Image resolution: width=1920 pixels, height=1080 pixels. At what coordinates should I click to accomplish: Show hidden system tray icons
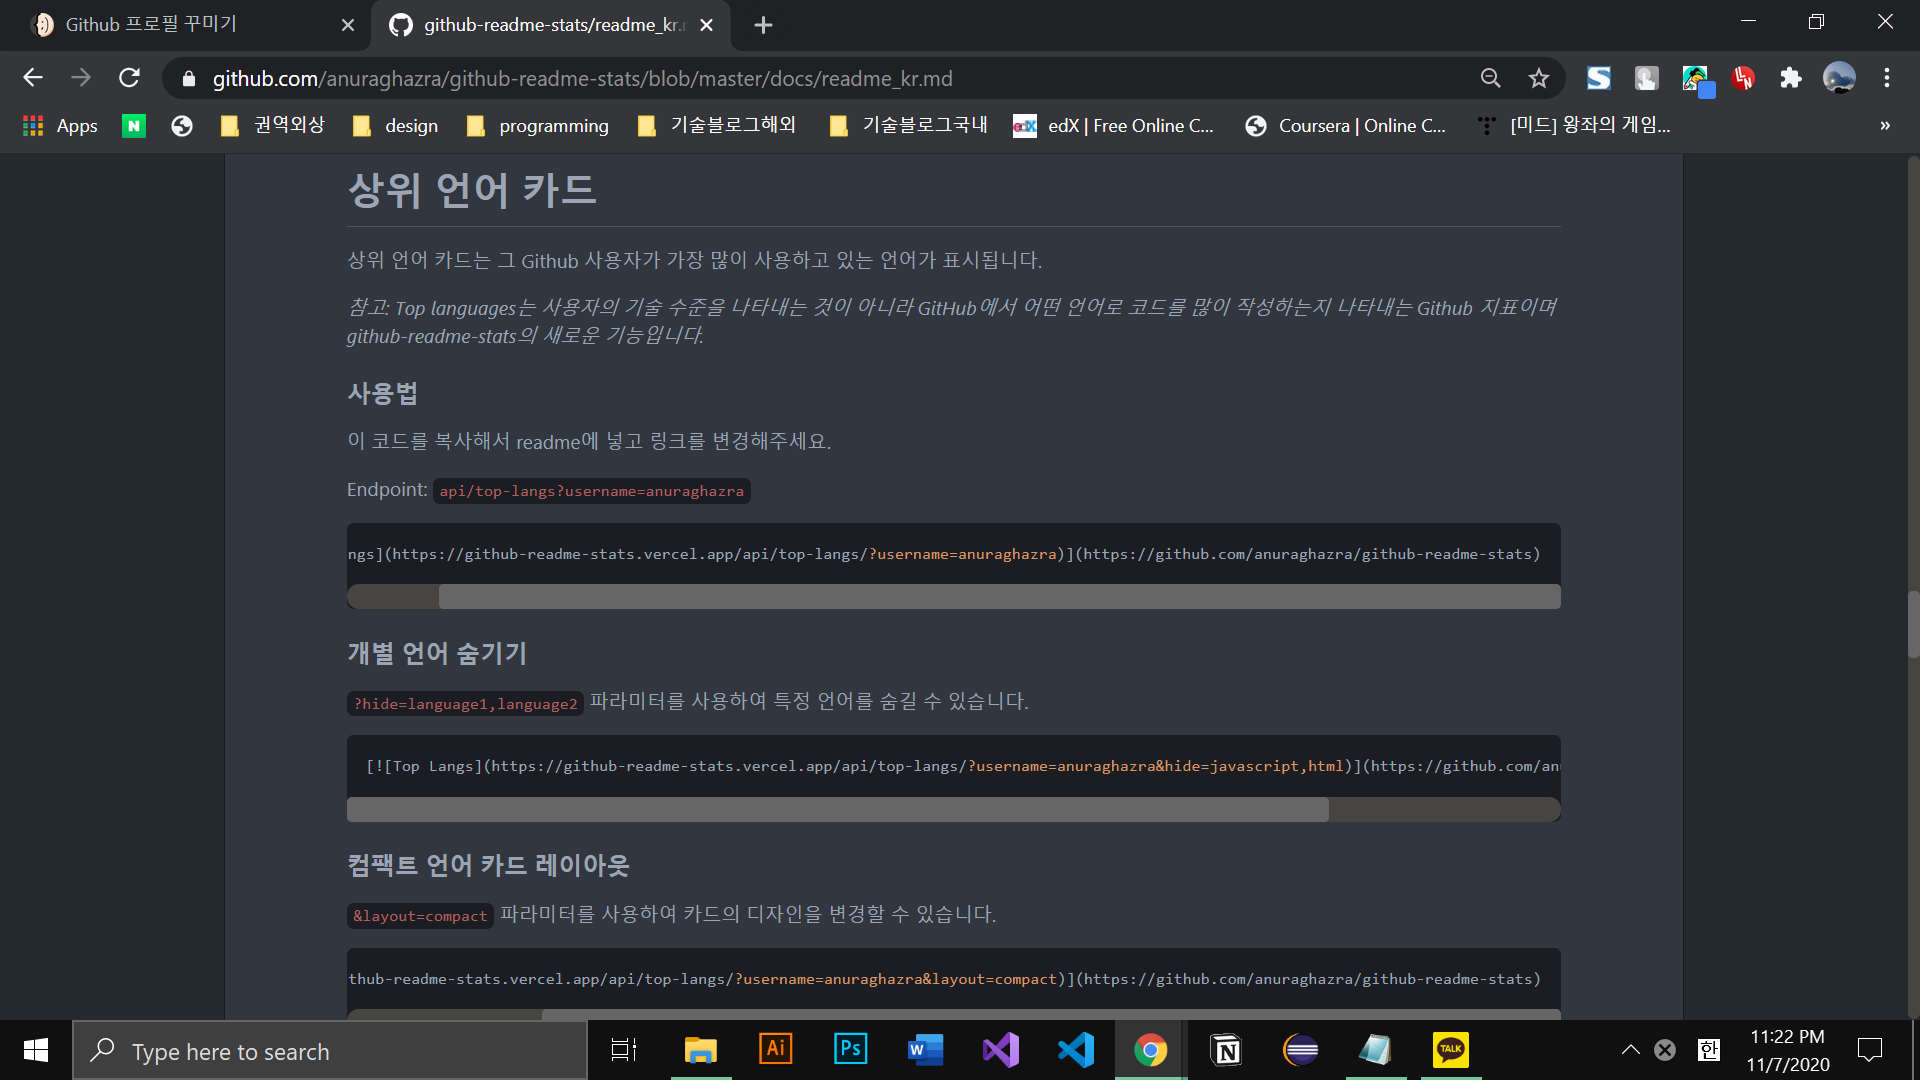click(1630, 1050)
